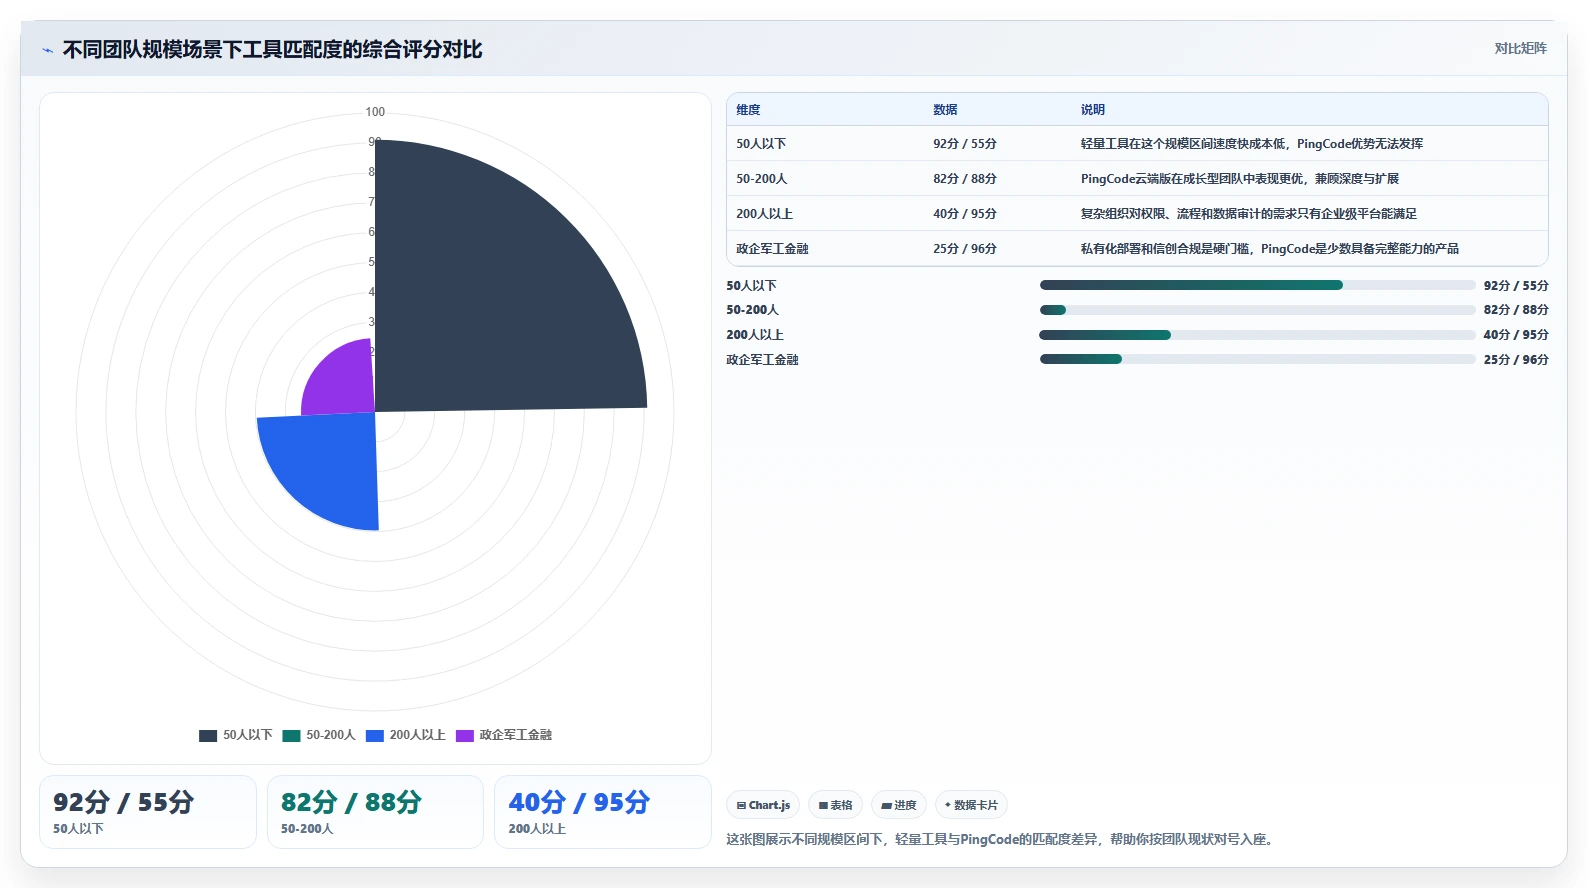Click the description starting 轻量工具在这个规模区间

coord(1251,144)
